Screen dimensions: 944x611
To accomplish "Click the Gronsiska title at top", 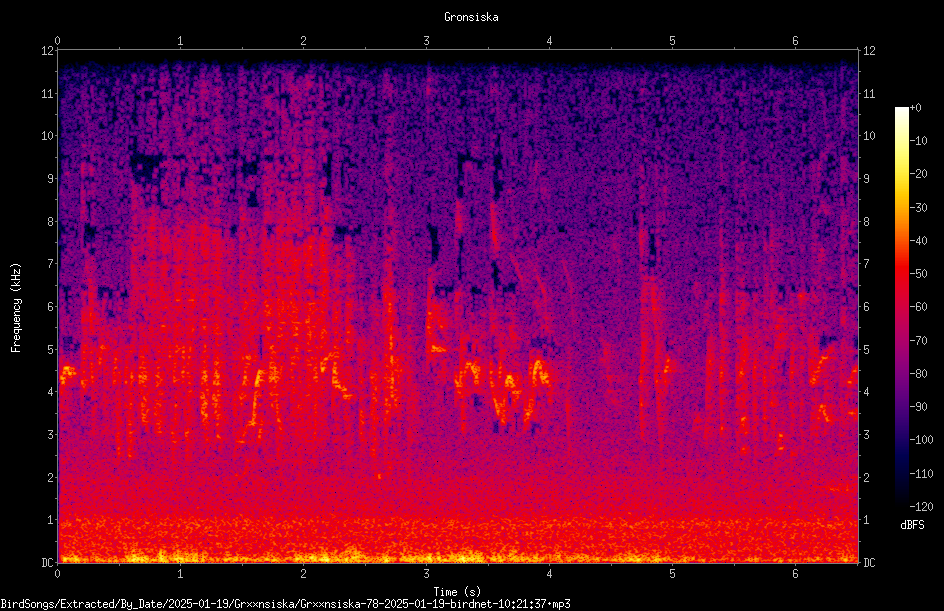I will point(471,17).
